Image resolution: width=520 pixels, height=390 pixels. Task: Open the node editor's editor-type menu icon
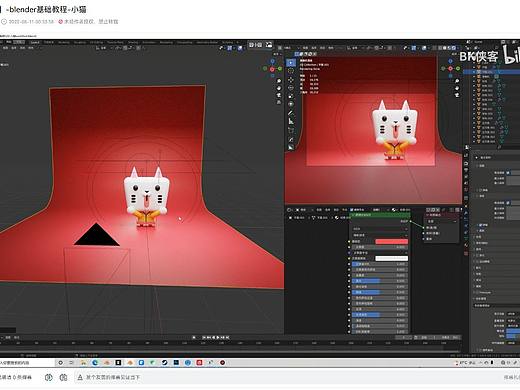pos(290,210)
